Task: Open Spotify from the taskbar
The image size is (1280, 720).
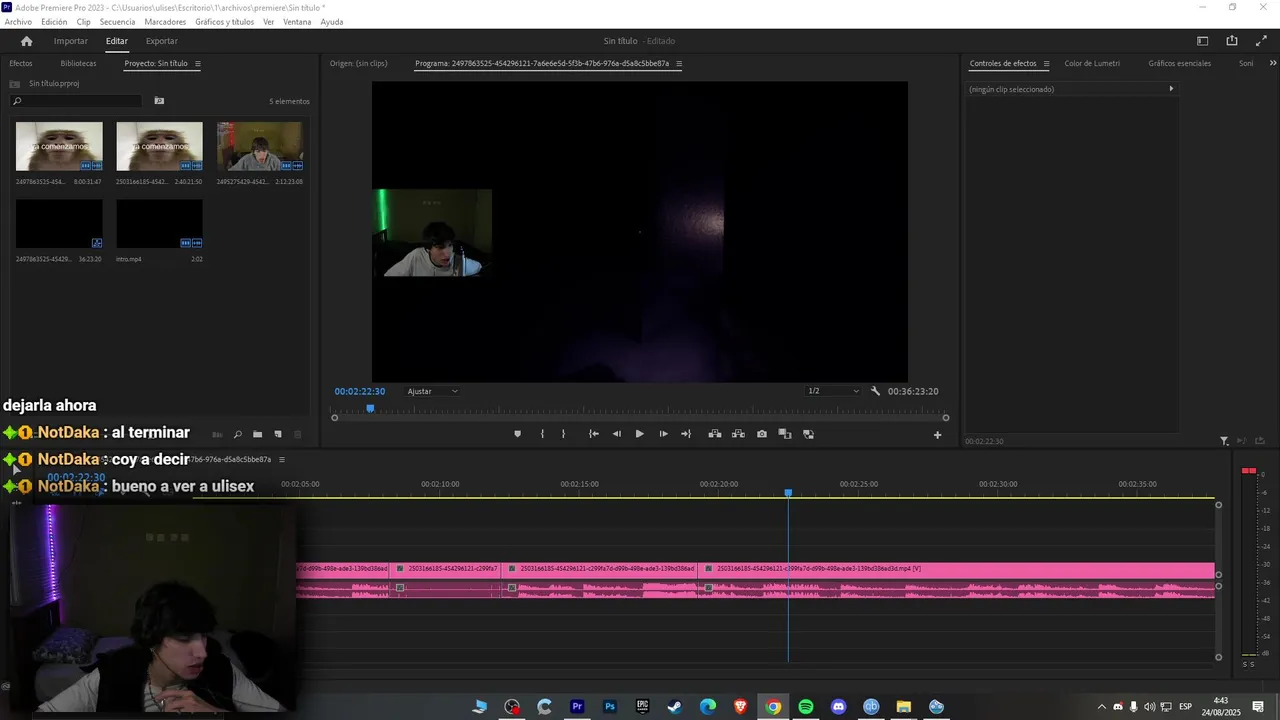Action: click(806, 707)
